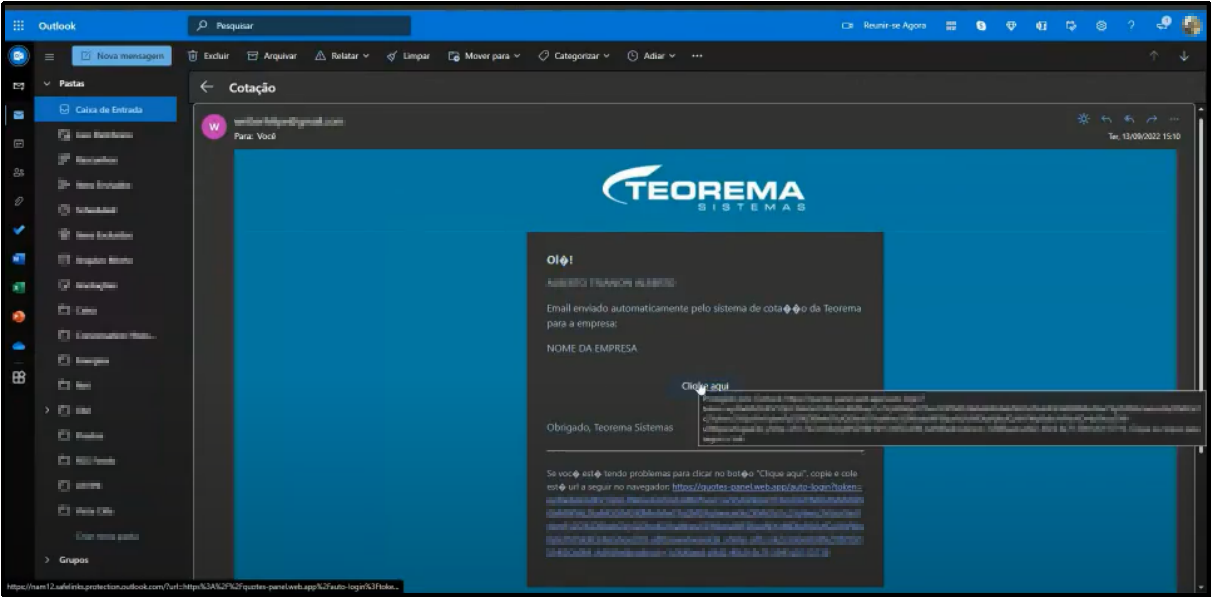Click the back arrow beside Cotação

pyautogui.click(x=207, y=87)
